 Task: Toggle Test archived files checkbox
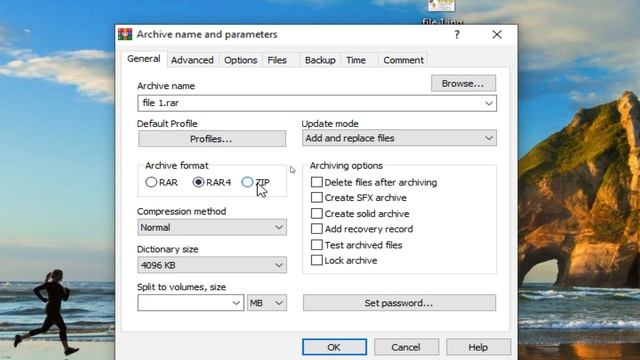[317, 245]
